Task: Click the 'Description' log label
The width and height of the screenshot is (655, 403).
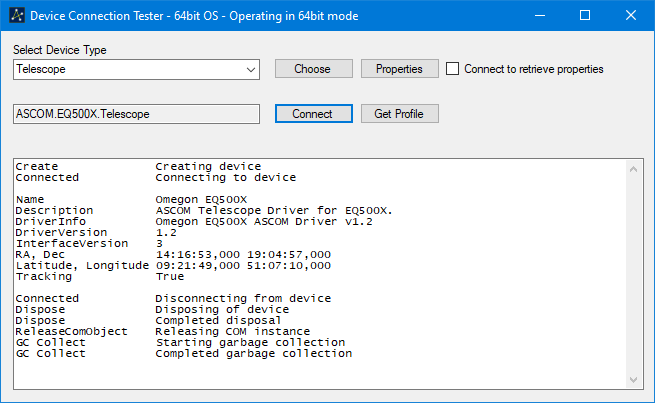Action: click(x=54, y=210)
